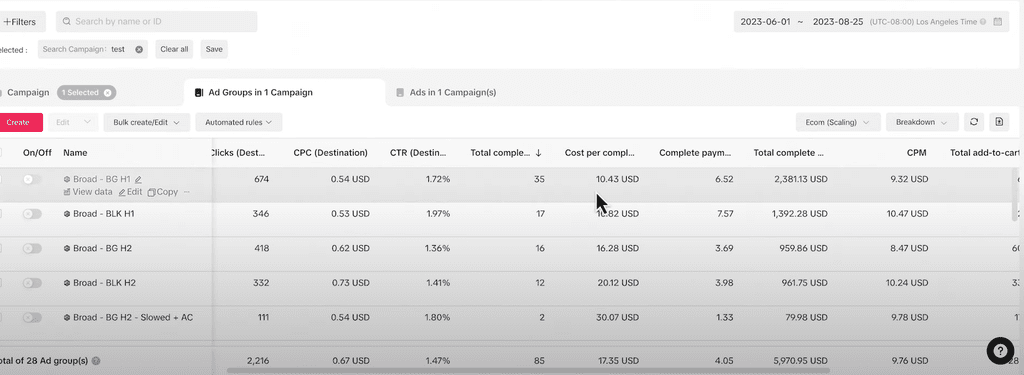Remove the Search Campaign test filter chip
The height and width of the screenshot is (375, 1024).
coord(139,49)
